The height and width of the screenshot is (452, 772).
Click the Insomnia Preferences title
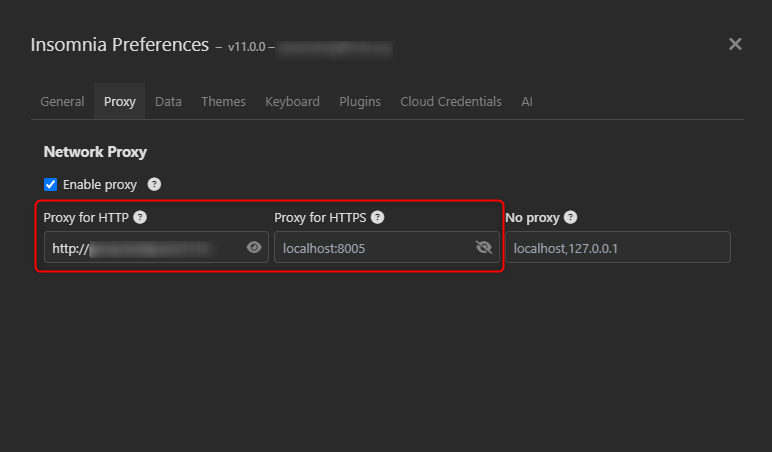pyautogui.click(x=120, y=44)
